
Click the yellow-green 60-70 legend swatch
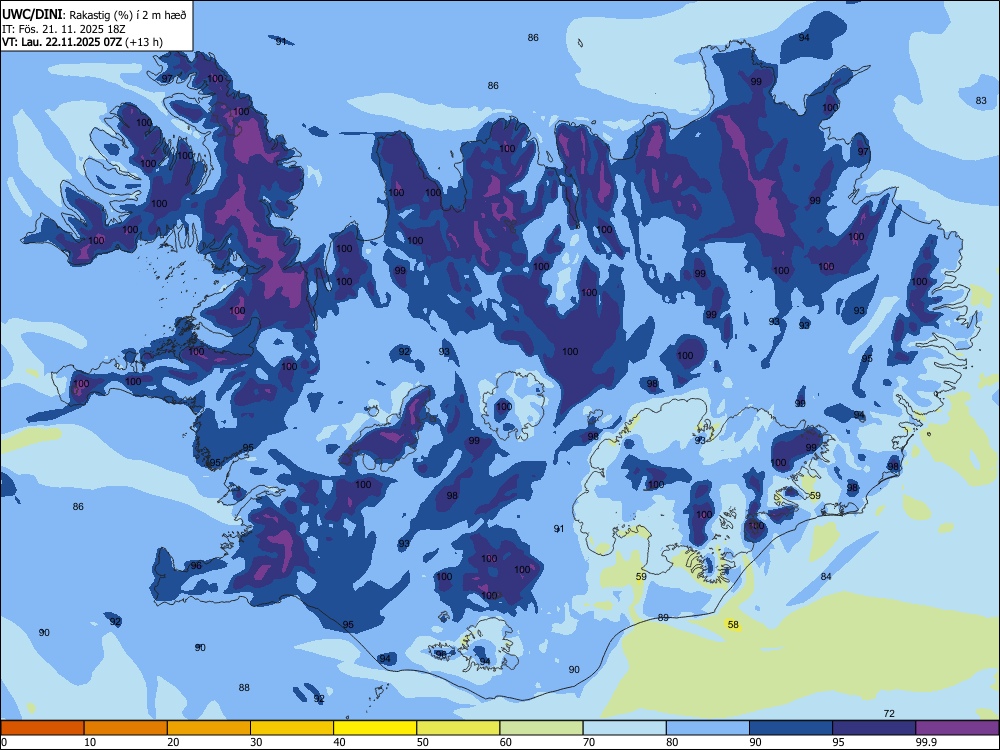(x=541, y=728)
